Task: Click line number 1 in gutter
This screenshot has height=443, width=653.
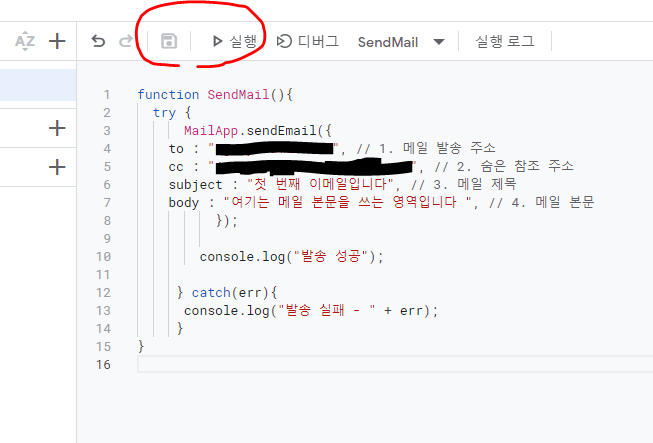Action: (107, 95)
